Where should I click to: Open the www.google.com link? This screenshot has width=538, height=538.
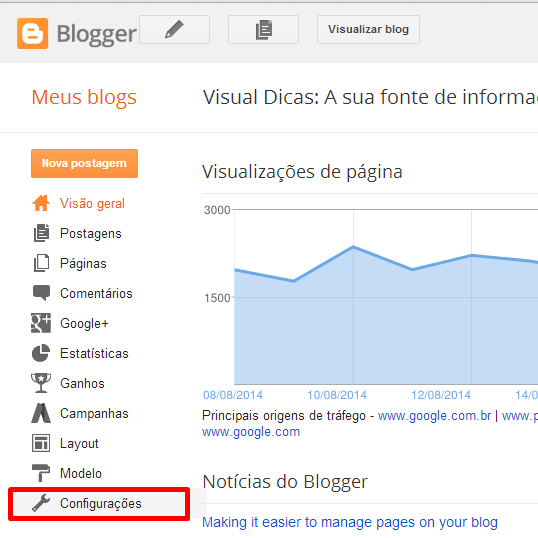(251, 432)
